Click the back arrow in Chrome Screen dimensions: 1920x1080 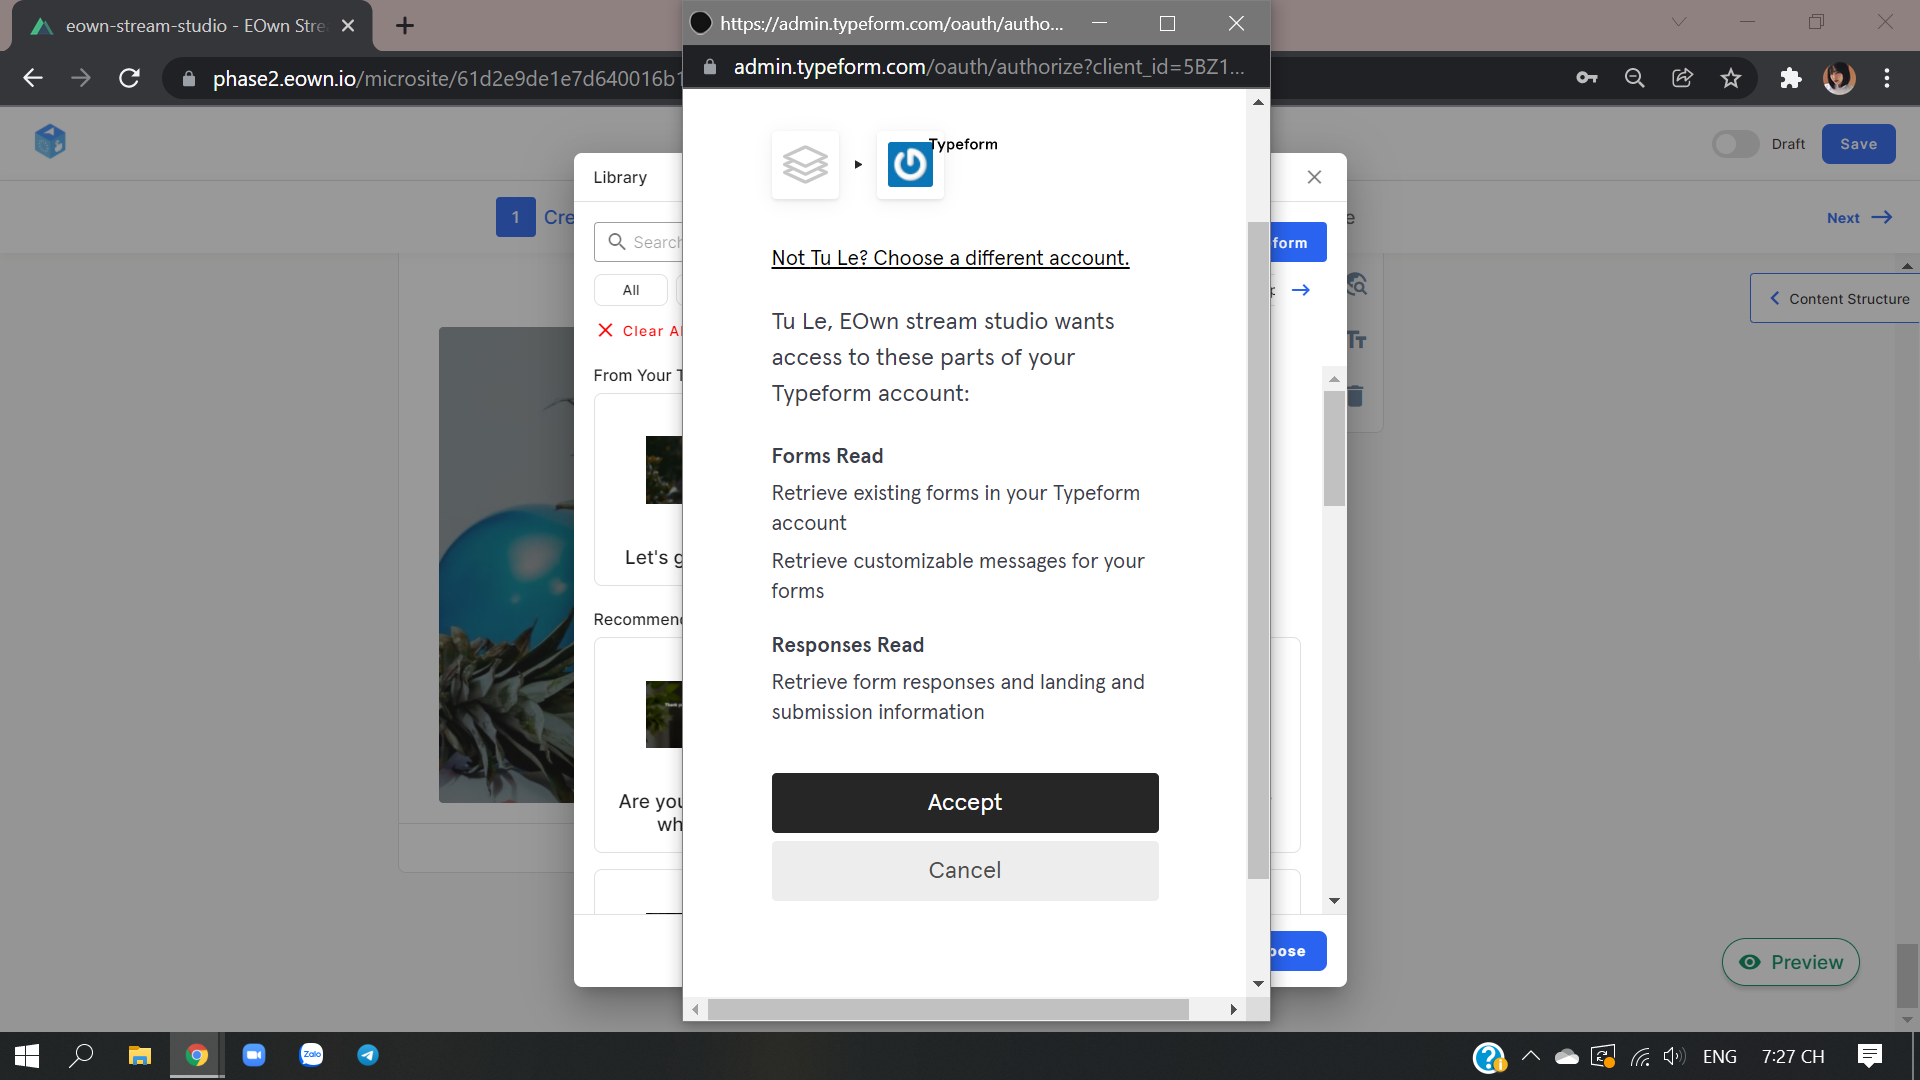tap(33, 78)
